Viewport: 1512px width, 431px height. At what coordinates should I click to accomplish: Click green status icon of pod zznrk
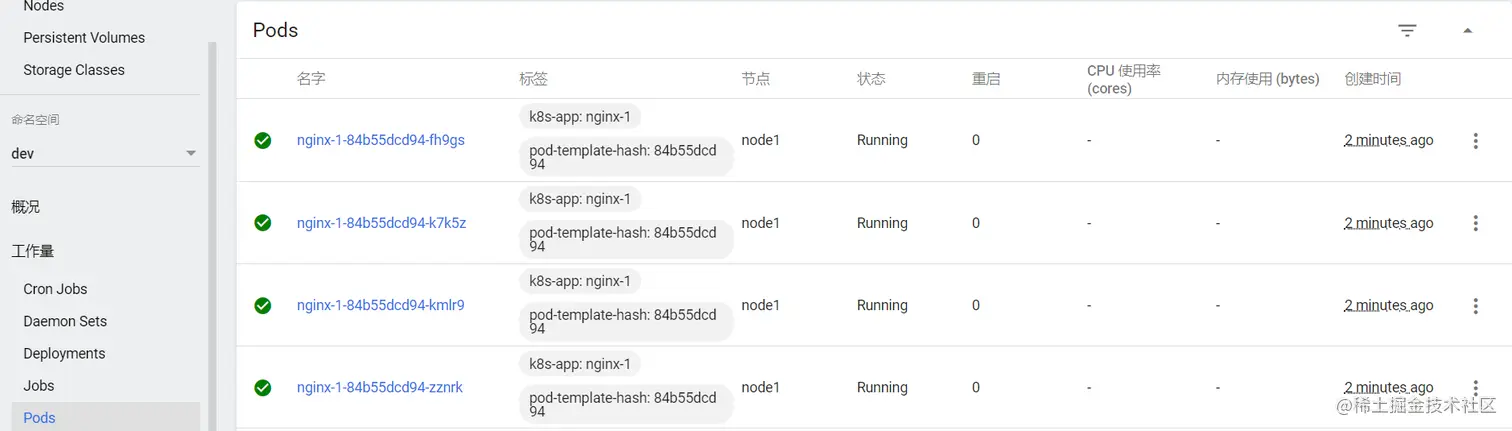click(x=262, y=388)
